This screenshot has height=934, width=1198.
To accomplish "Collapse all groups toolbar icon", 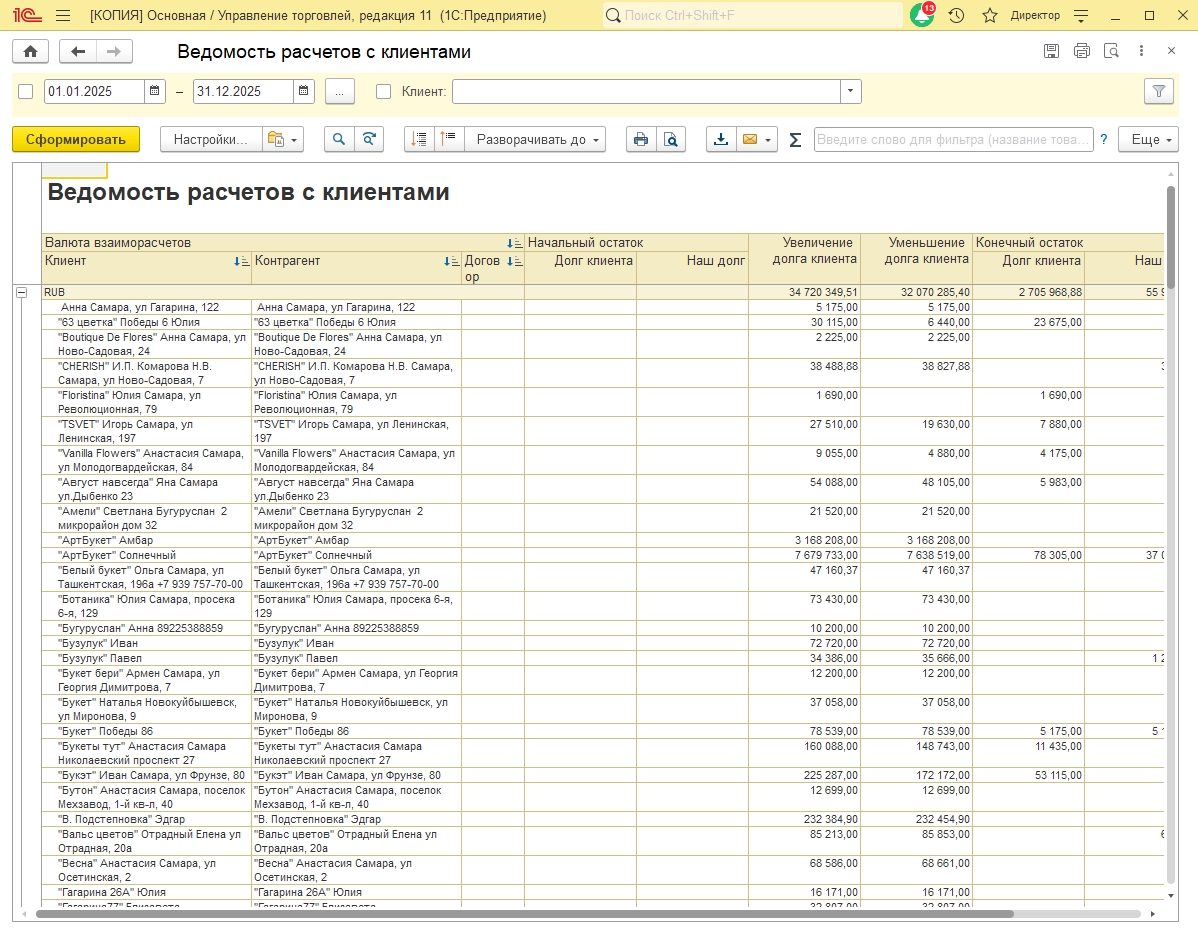I will click(x=419, y=139).
